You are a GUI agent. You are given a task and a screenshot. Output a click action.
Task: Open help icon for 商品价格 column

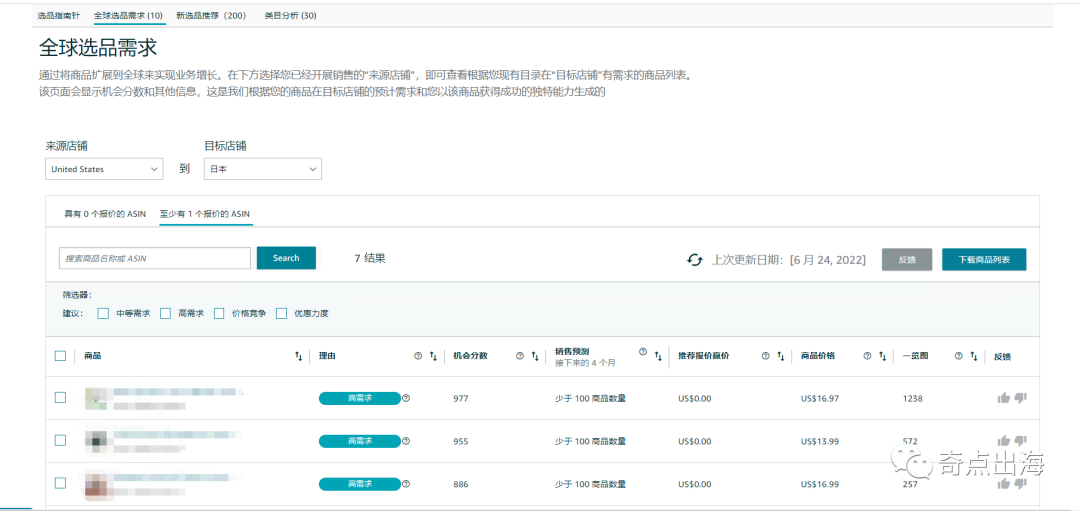tap(867, 356)
